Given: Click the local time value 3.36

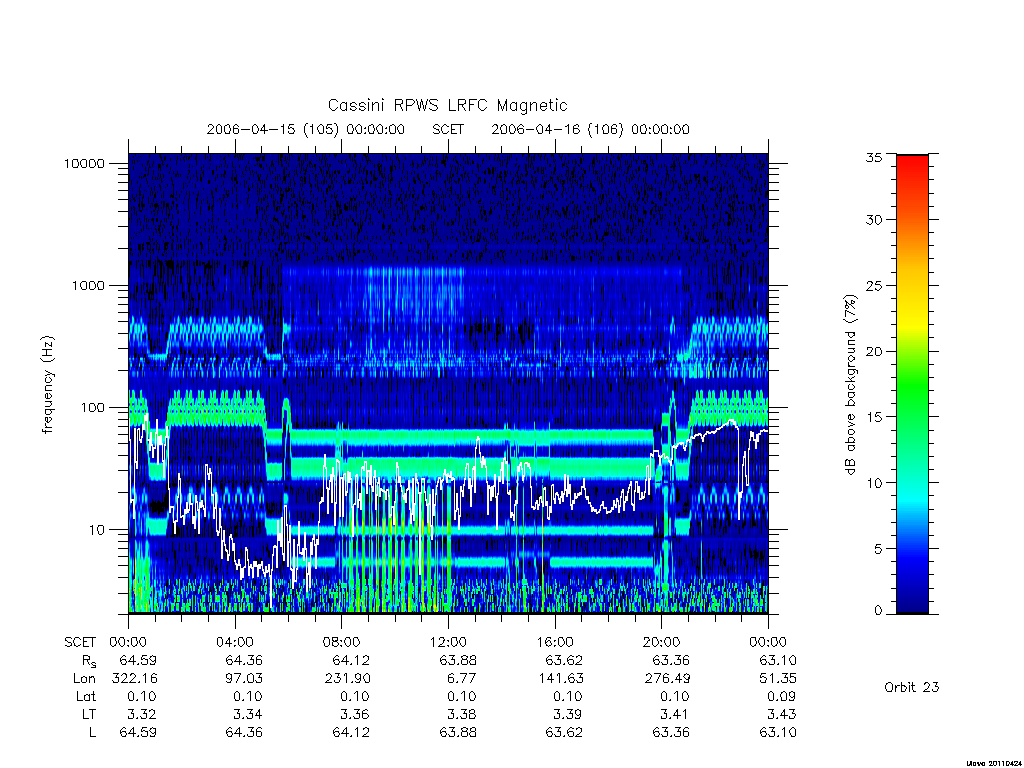Looking at the screenshot, I should tap(355, 714).
